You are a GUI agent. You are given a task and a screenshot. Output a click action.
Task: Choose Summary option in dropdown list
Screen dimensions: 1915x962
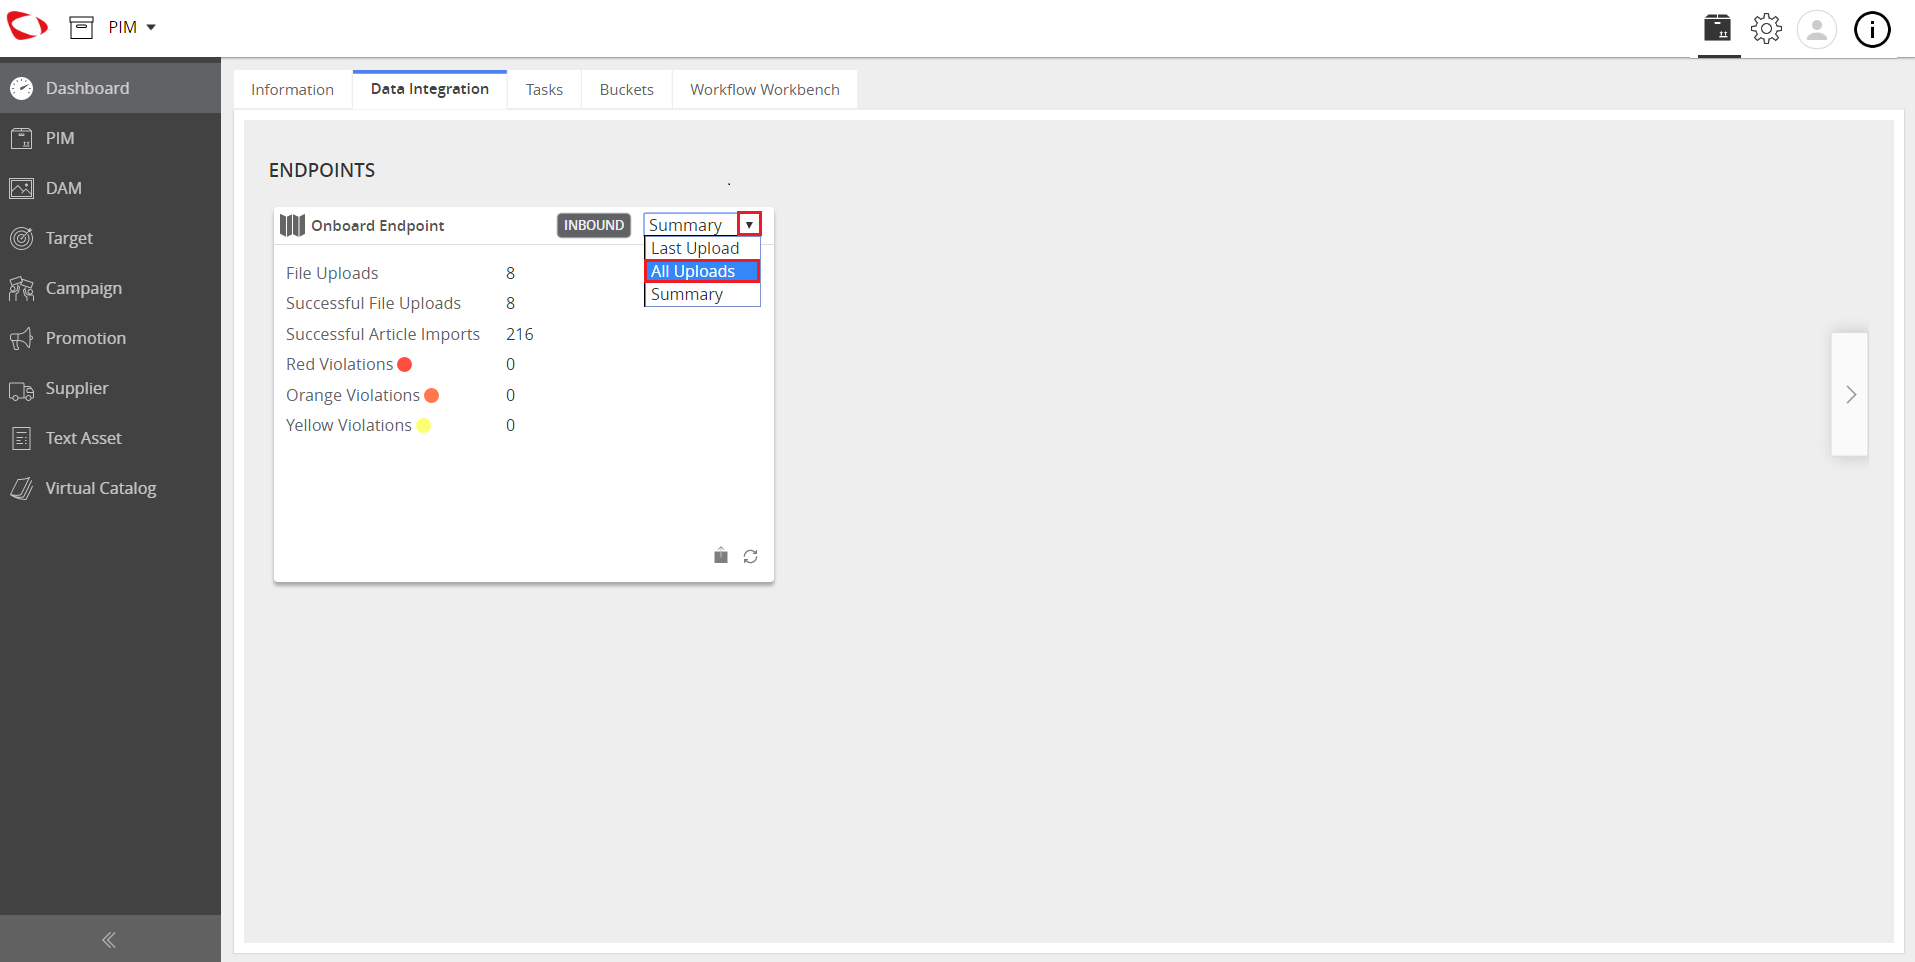tap(702, 294)
